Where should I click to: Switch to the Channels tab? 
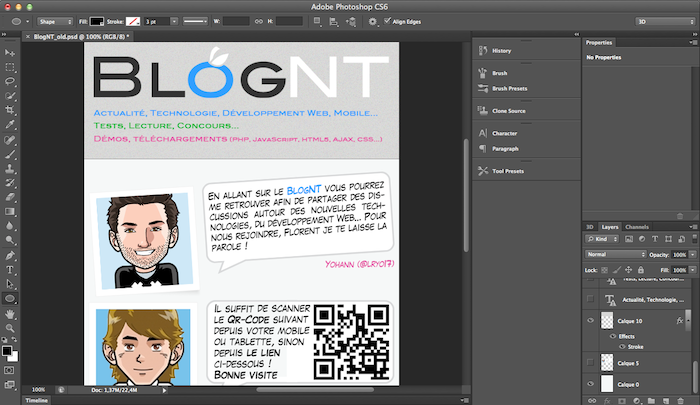(x=636, y=227)
